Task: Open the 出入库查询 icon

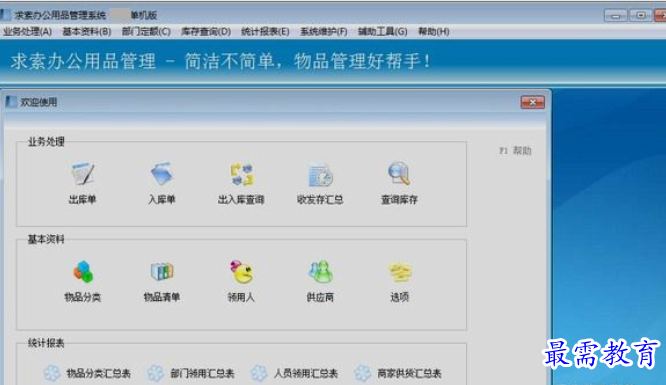Action: pyautogui.click(x=241, y=174)
